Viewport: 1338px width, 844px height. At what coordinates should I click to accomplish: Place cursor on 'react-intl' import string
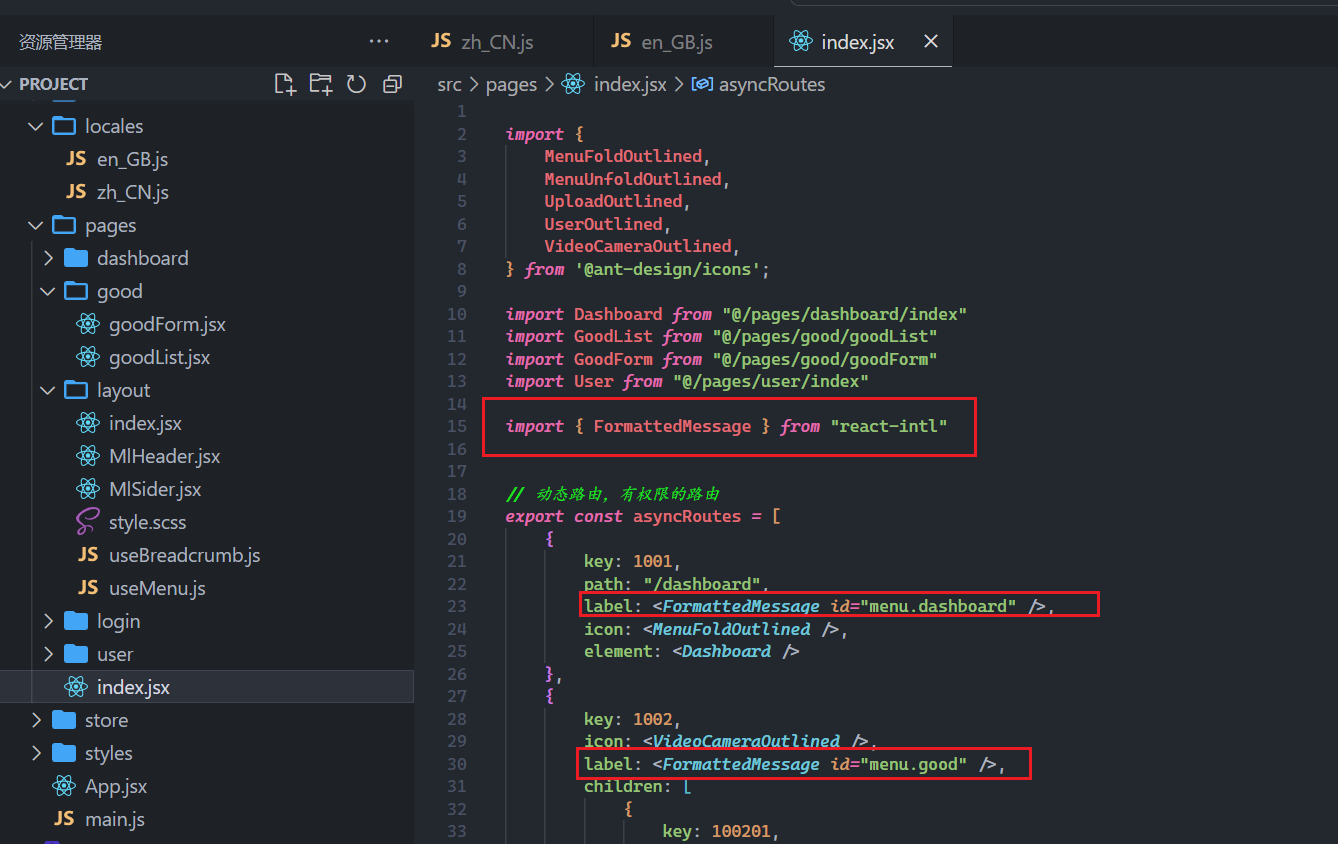pyautogui.click(x=889, y=426)
